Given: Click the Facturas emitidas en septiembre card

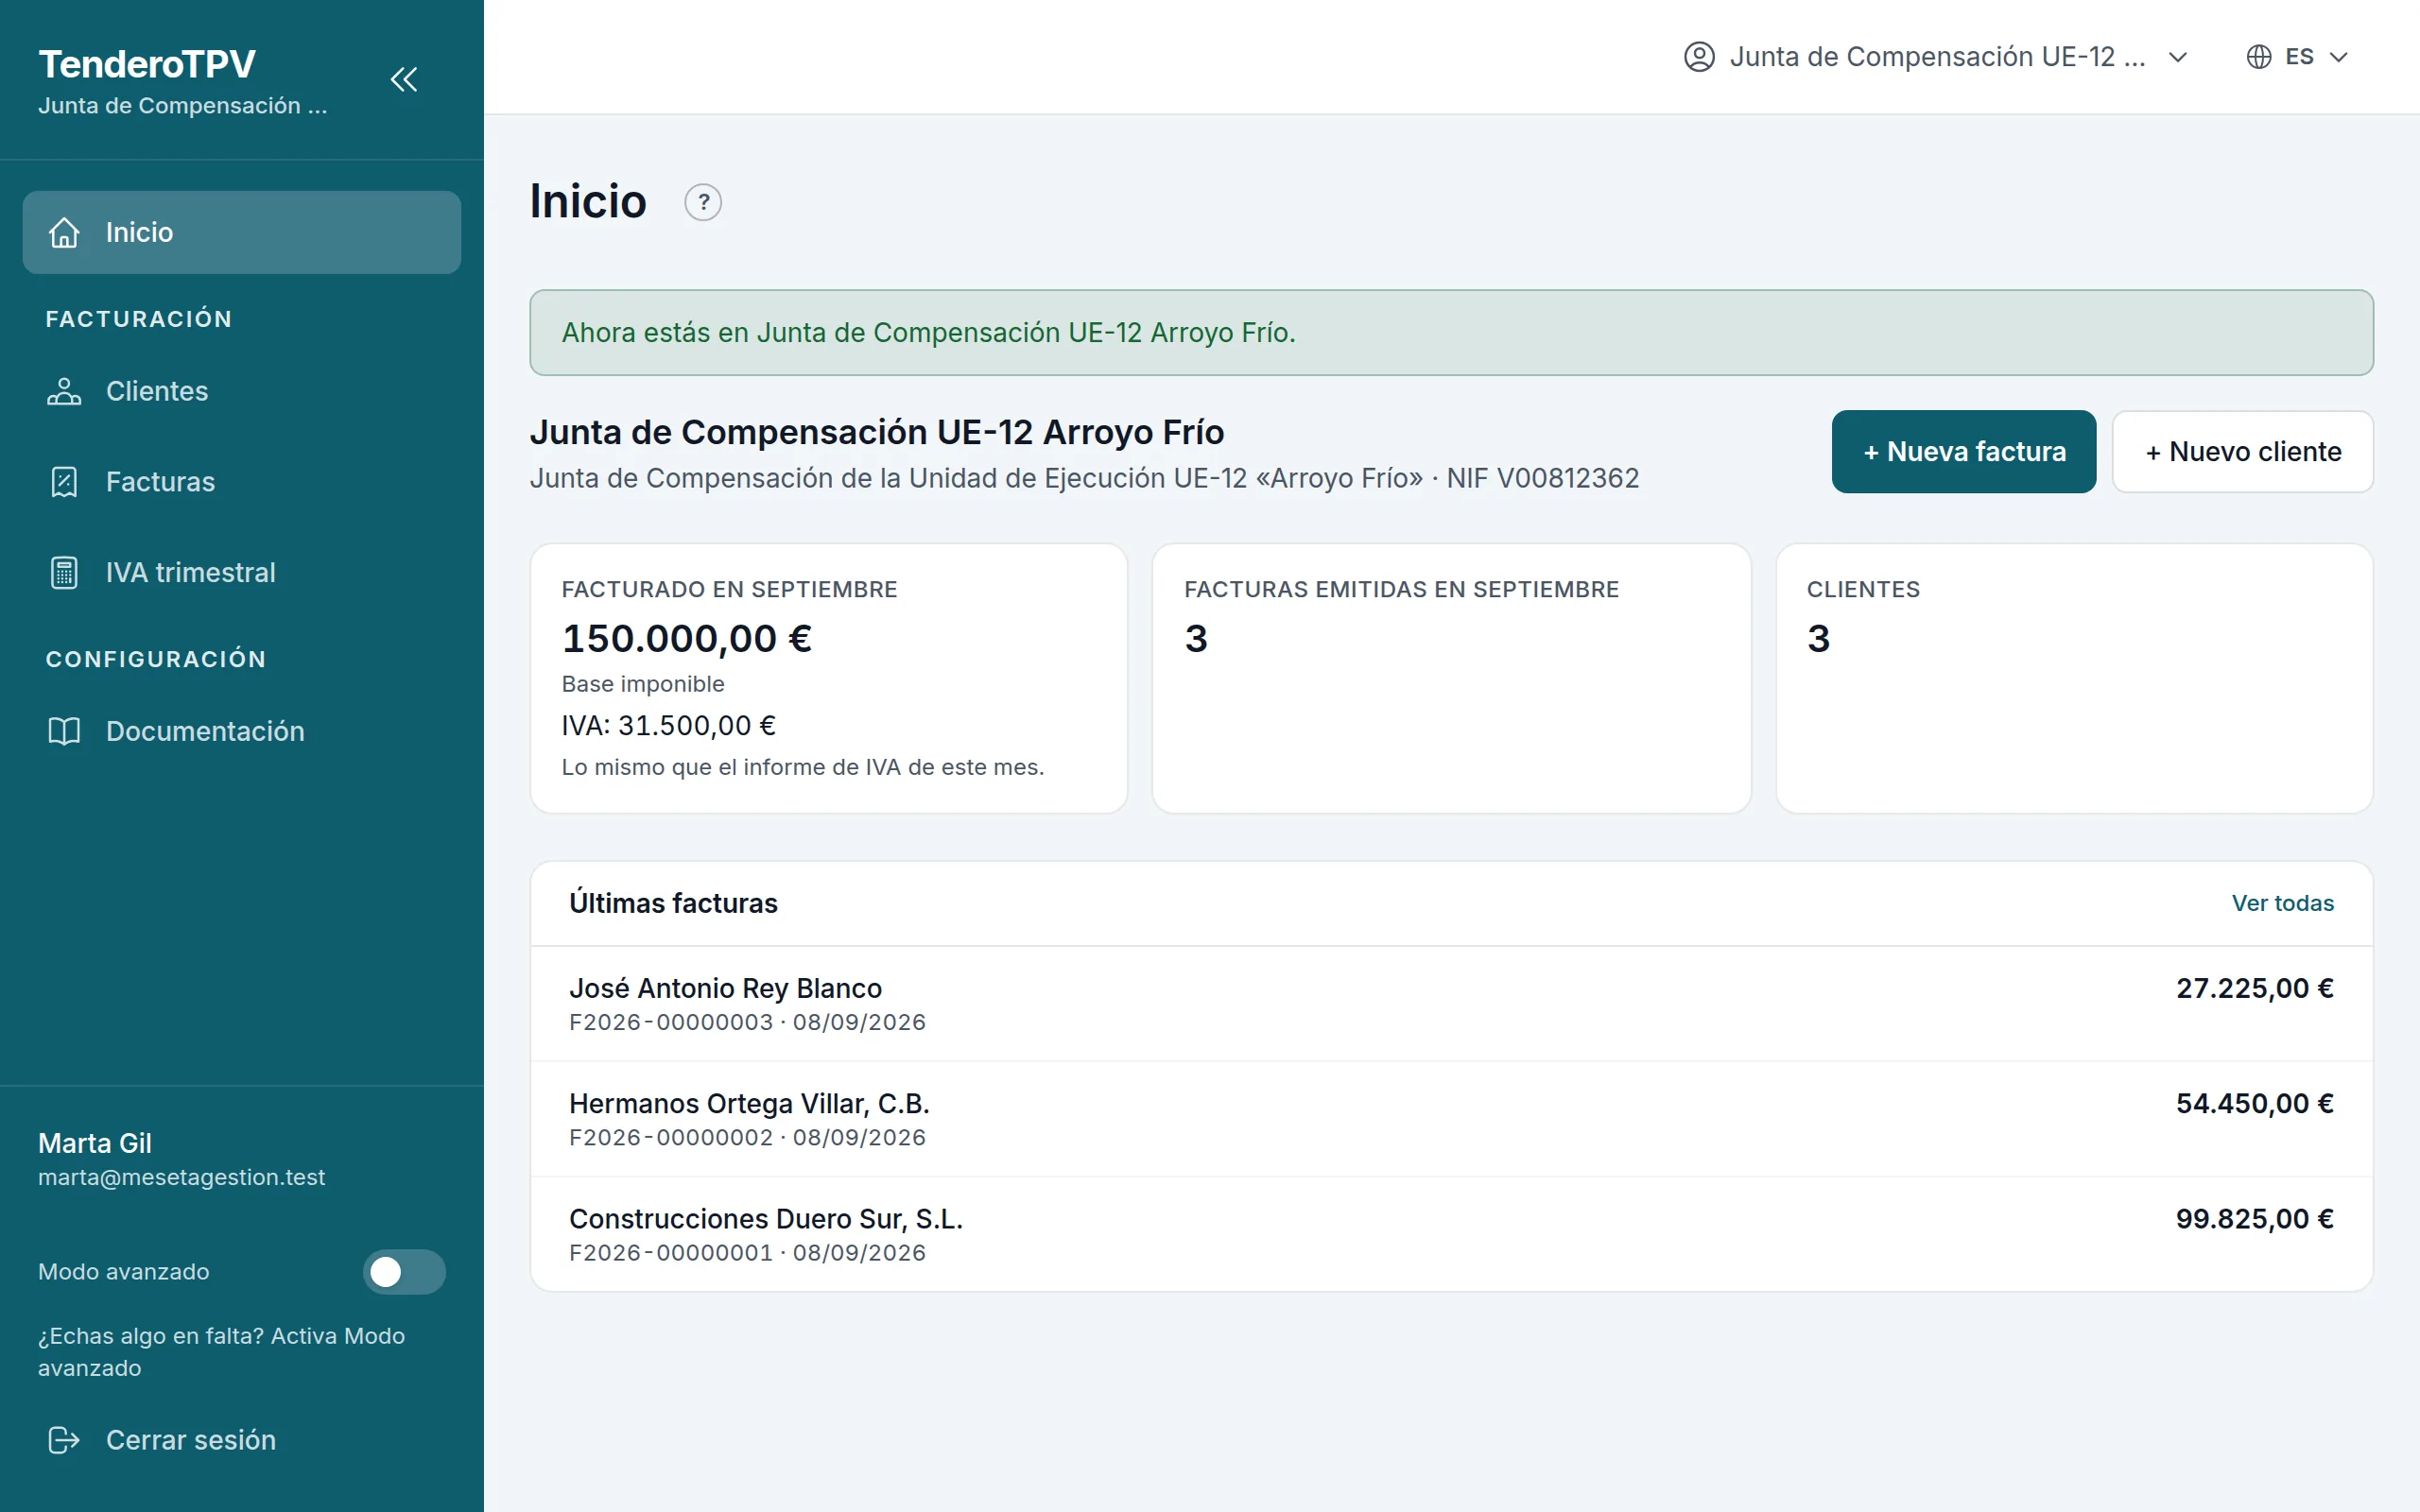Looking at the screenshot, I should point(1451,678).
